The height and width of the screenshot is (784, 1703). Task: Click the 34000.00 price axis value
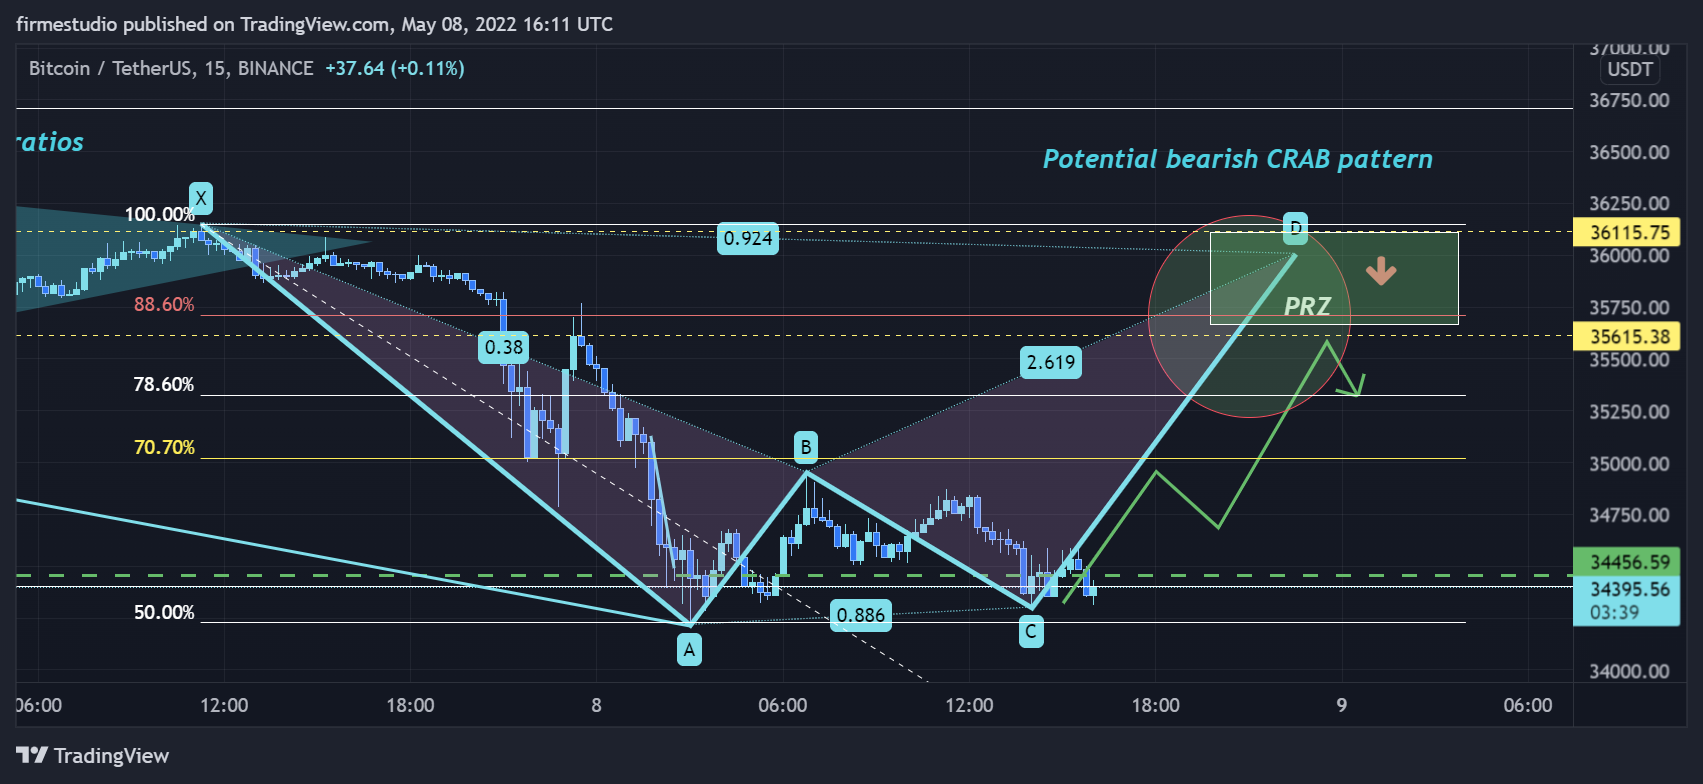pos(1630,671)
